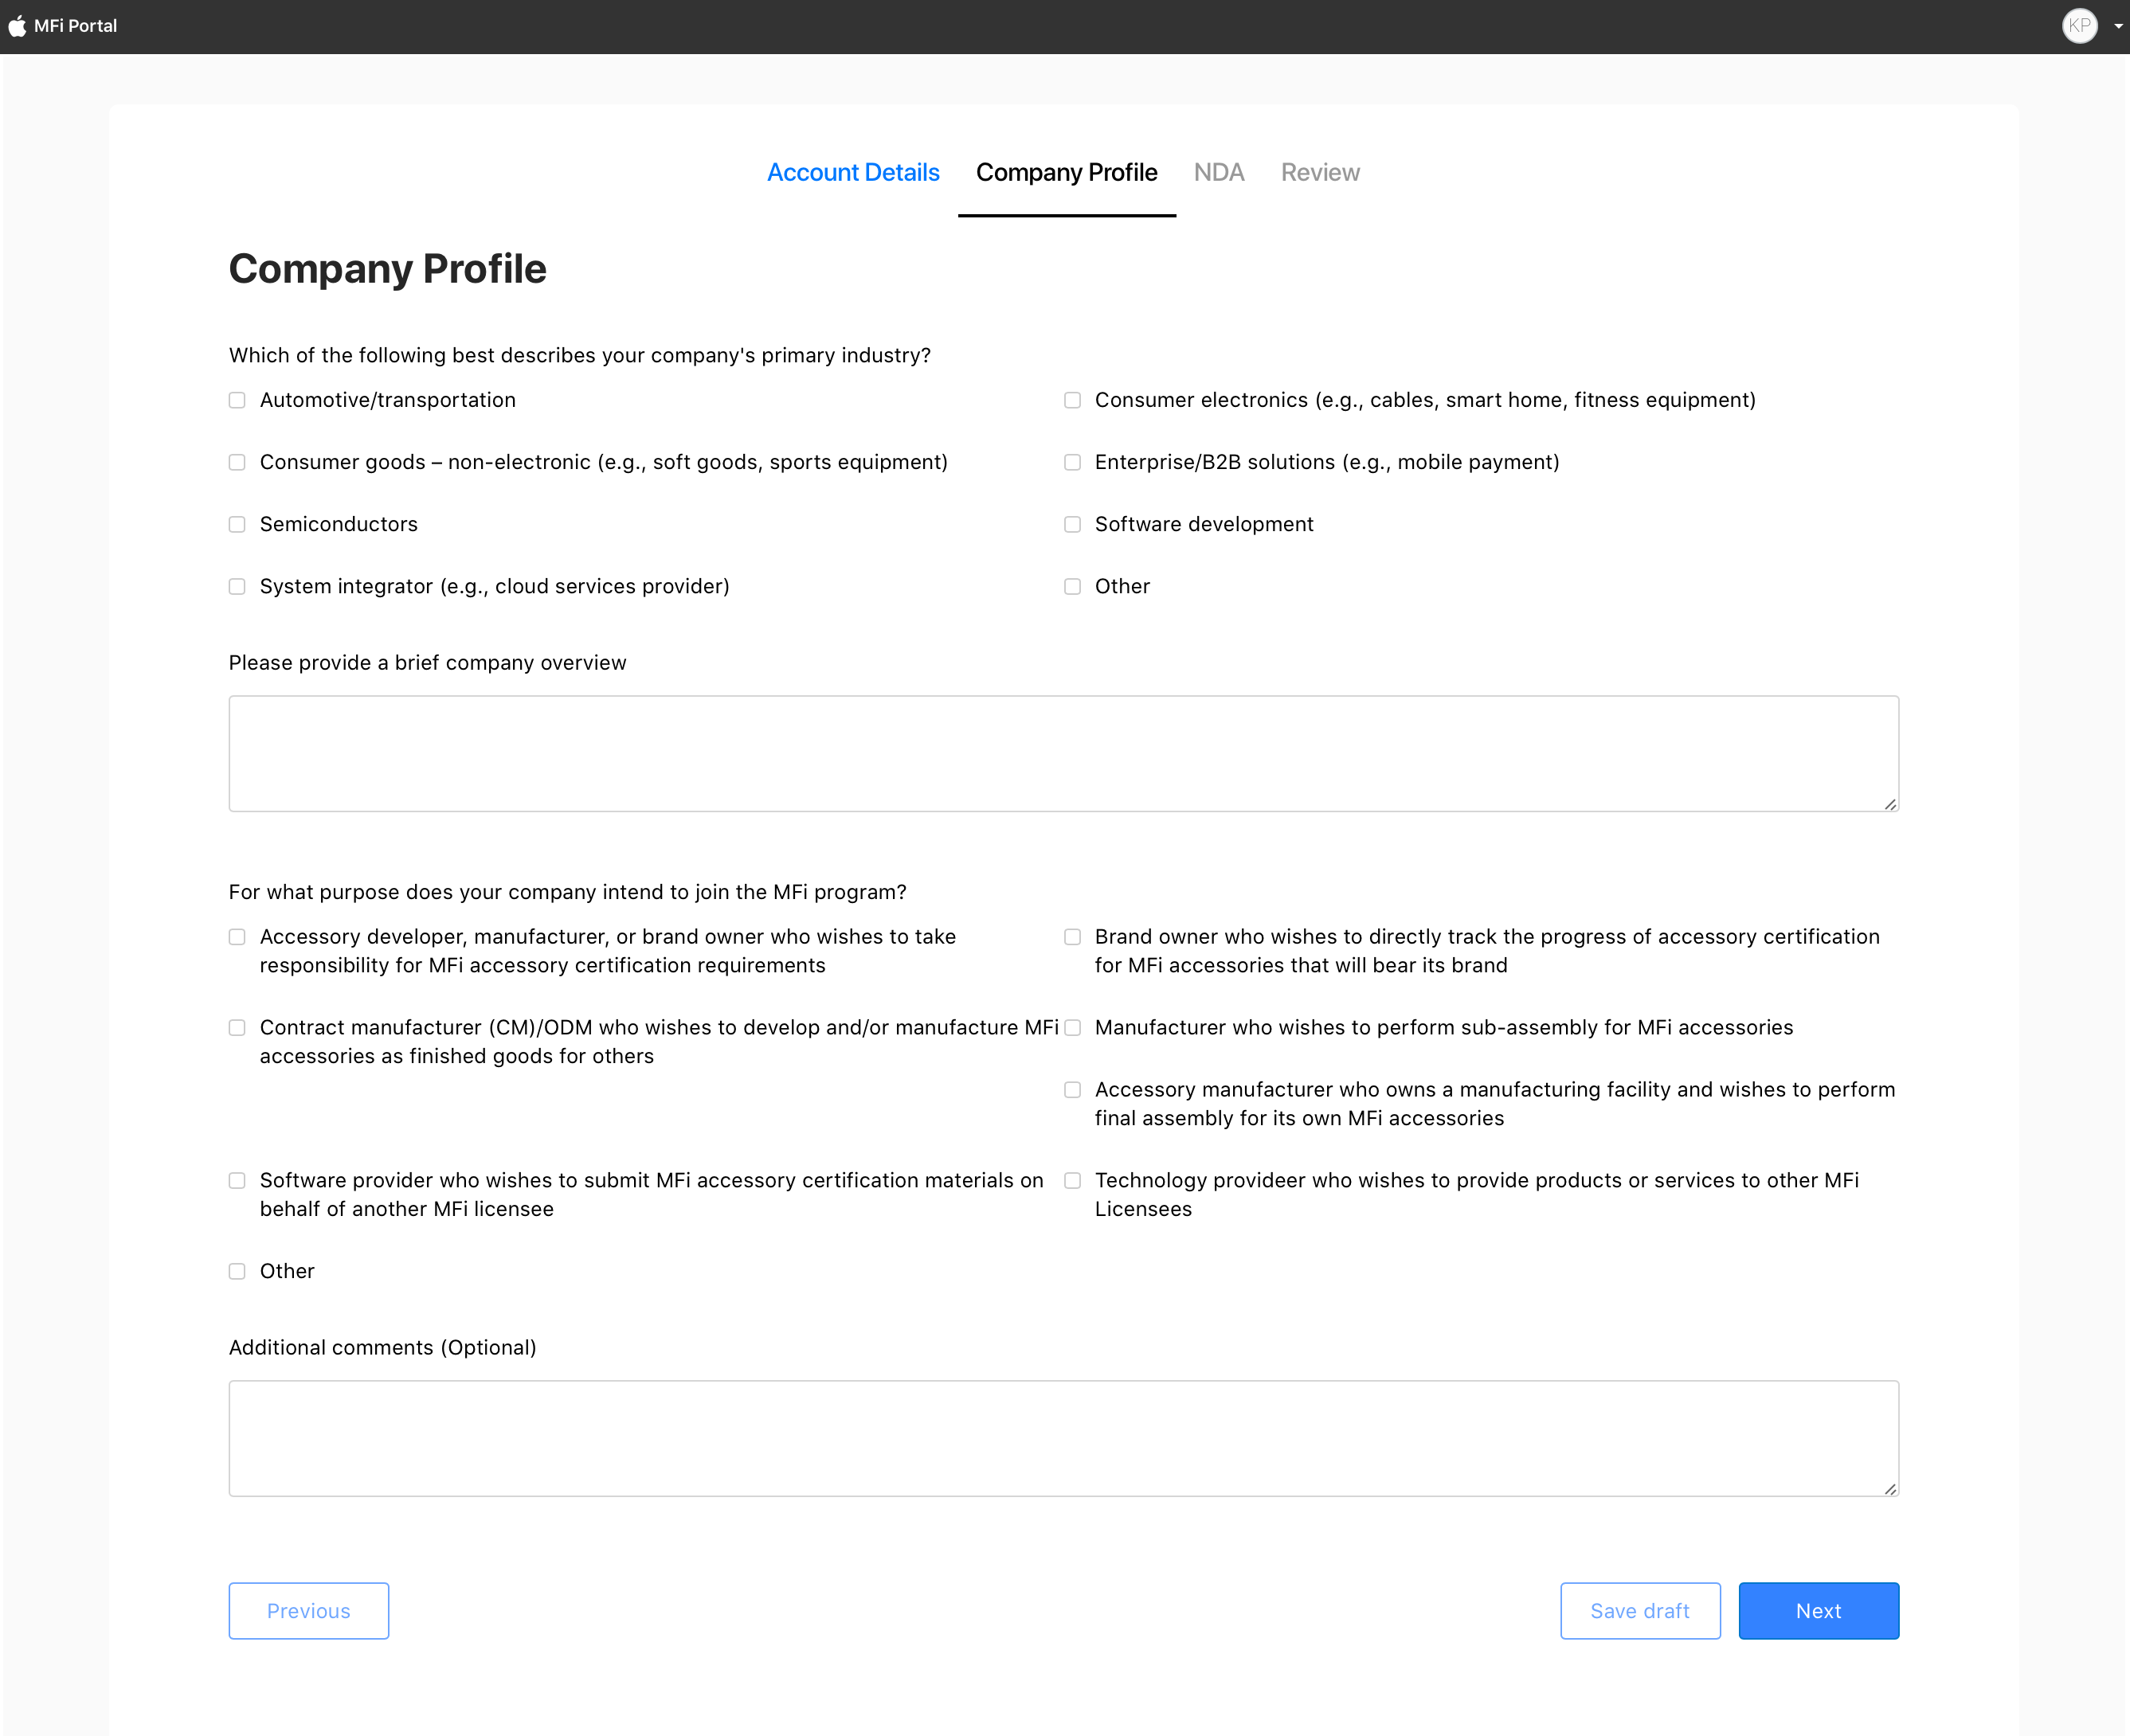
Task: Select the Company Profile tab
Action: [x=1066, y=172]
